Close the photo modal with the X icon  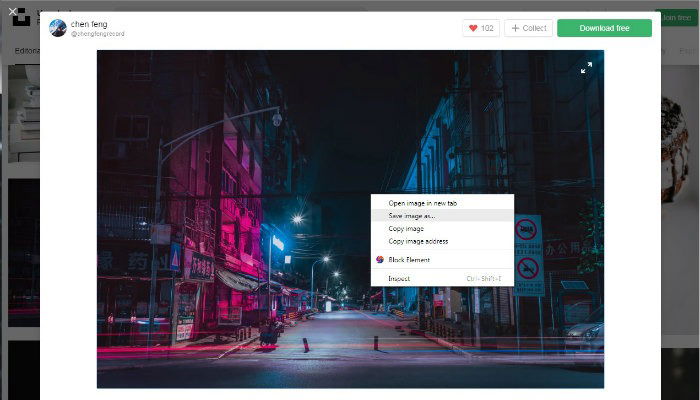[12, 12]
